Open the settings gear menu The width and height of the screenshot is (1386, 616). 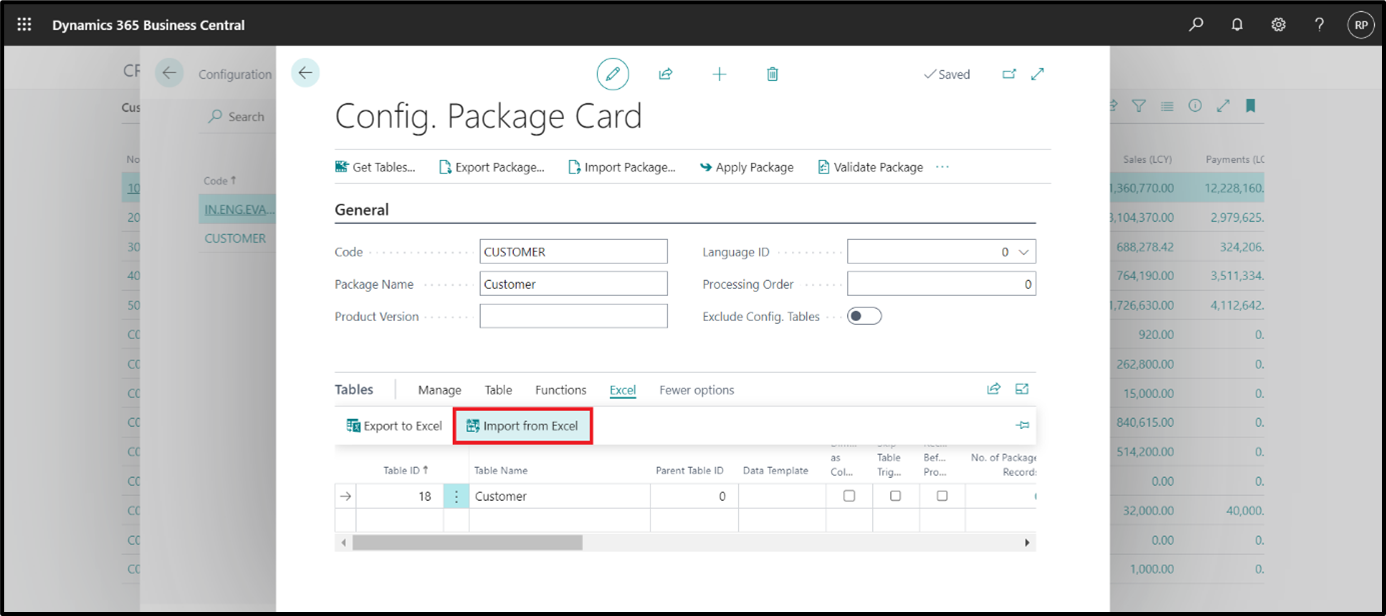click(1278, 25)
